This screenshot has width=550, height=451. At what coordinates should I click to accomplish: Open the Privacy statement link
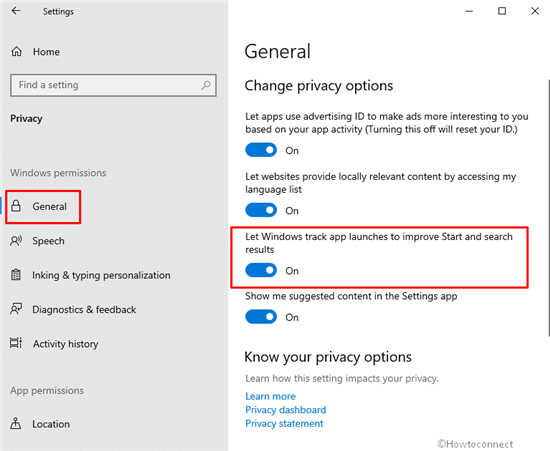(284, 423)
